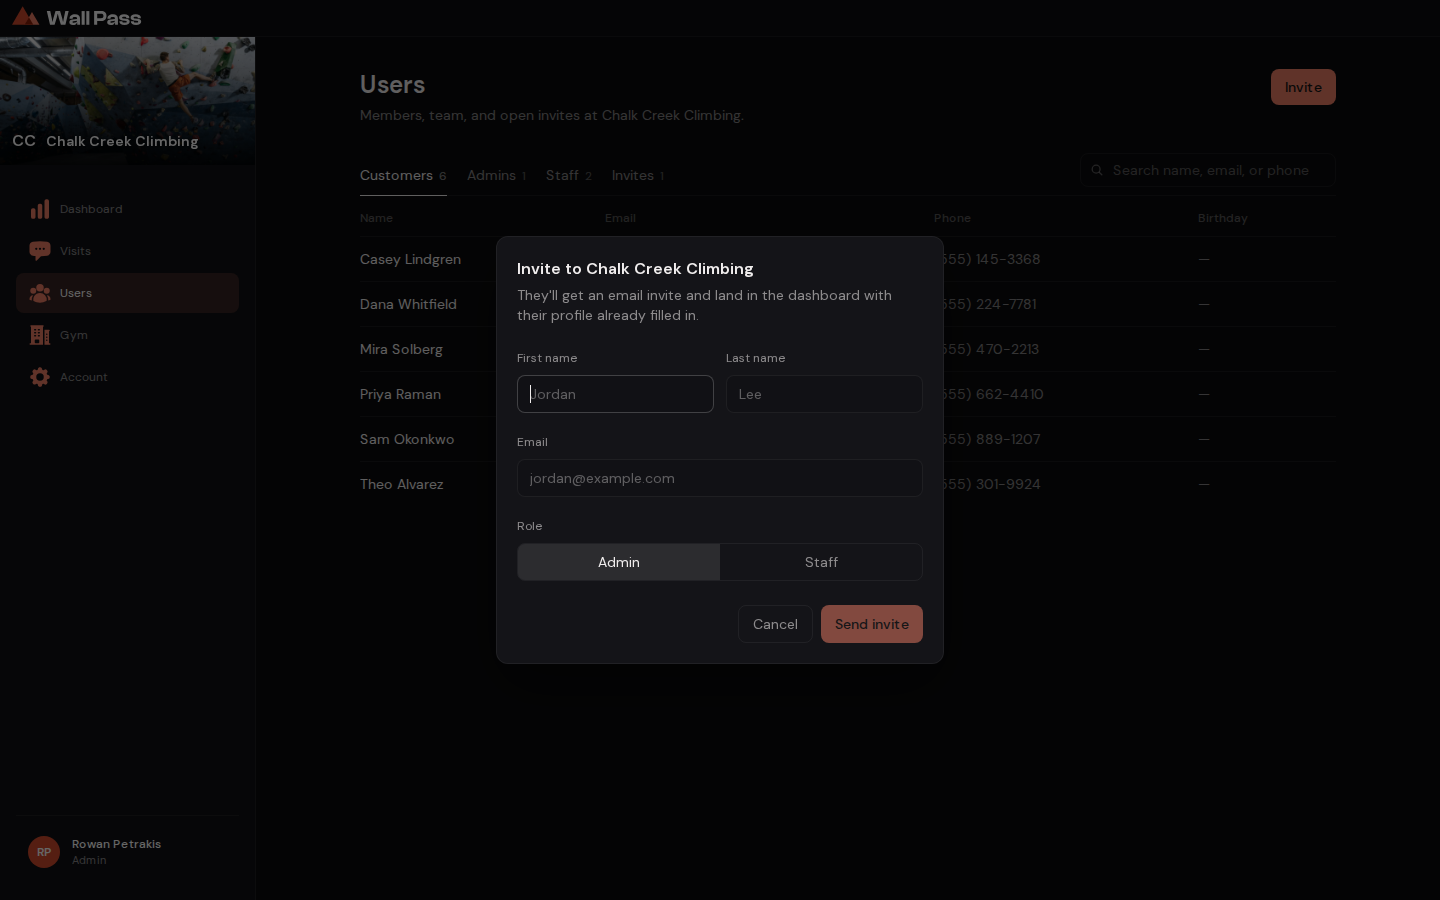Click into the Email input field
Image resolution: width=1440 pixels, height=900 pixels.
pyautogui.click(x=720, y=478)
